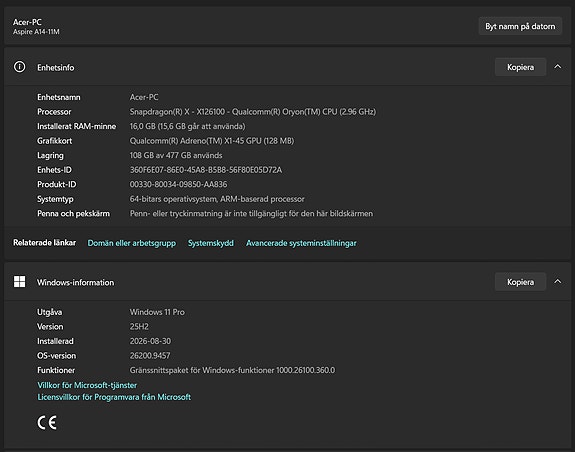Open 'Villkor för Microsoft-tjänster' link
The height and width of the screenshot is (452, 575).
pos(87,385)
